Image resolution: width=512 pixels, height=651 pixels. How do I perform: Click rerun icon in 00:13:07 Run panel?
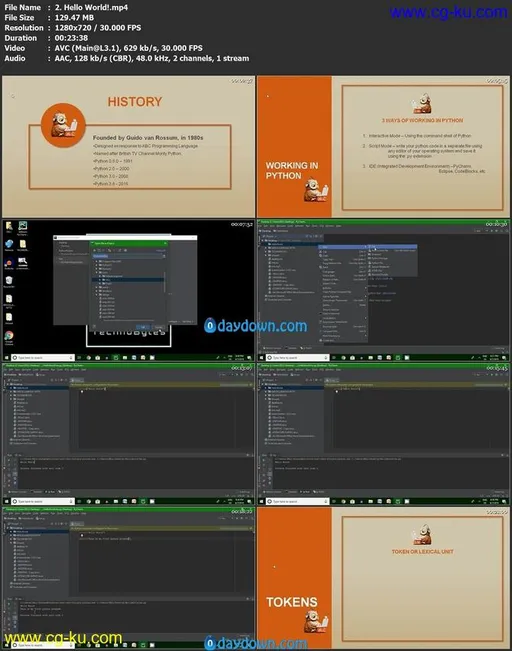[x=9, y=460]
